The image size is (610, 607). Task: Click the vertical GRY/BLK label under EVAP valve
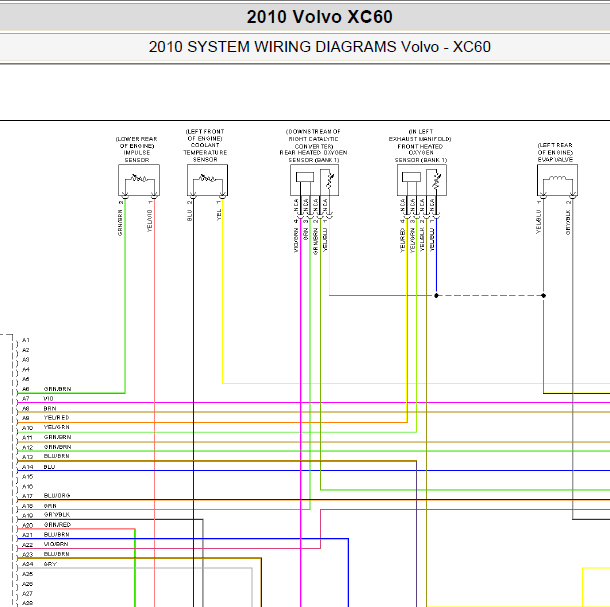click(568, 223)
